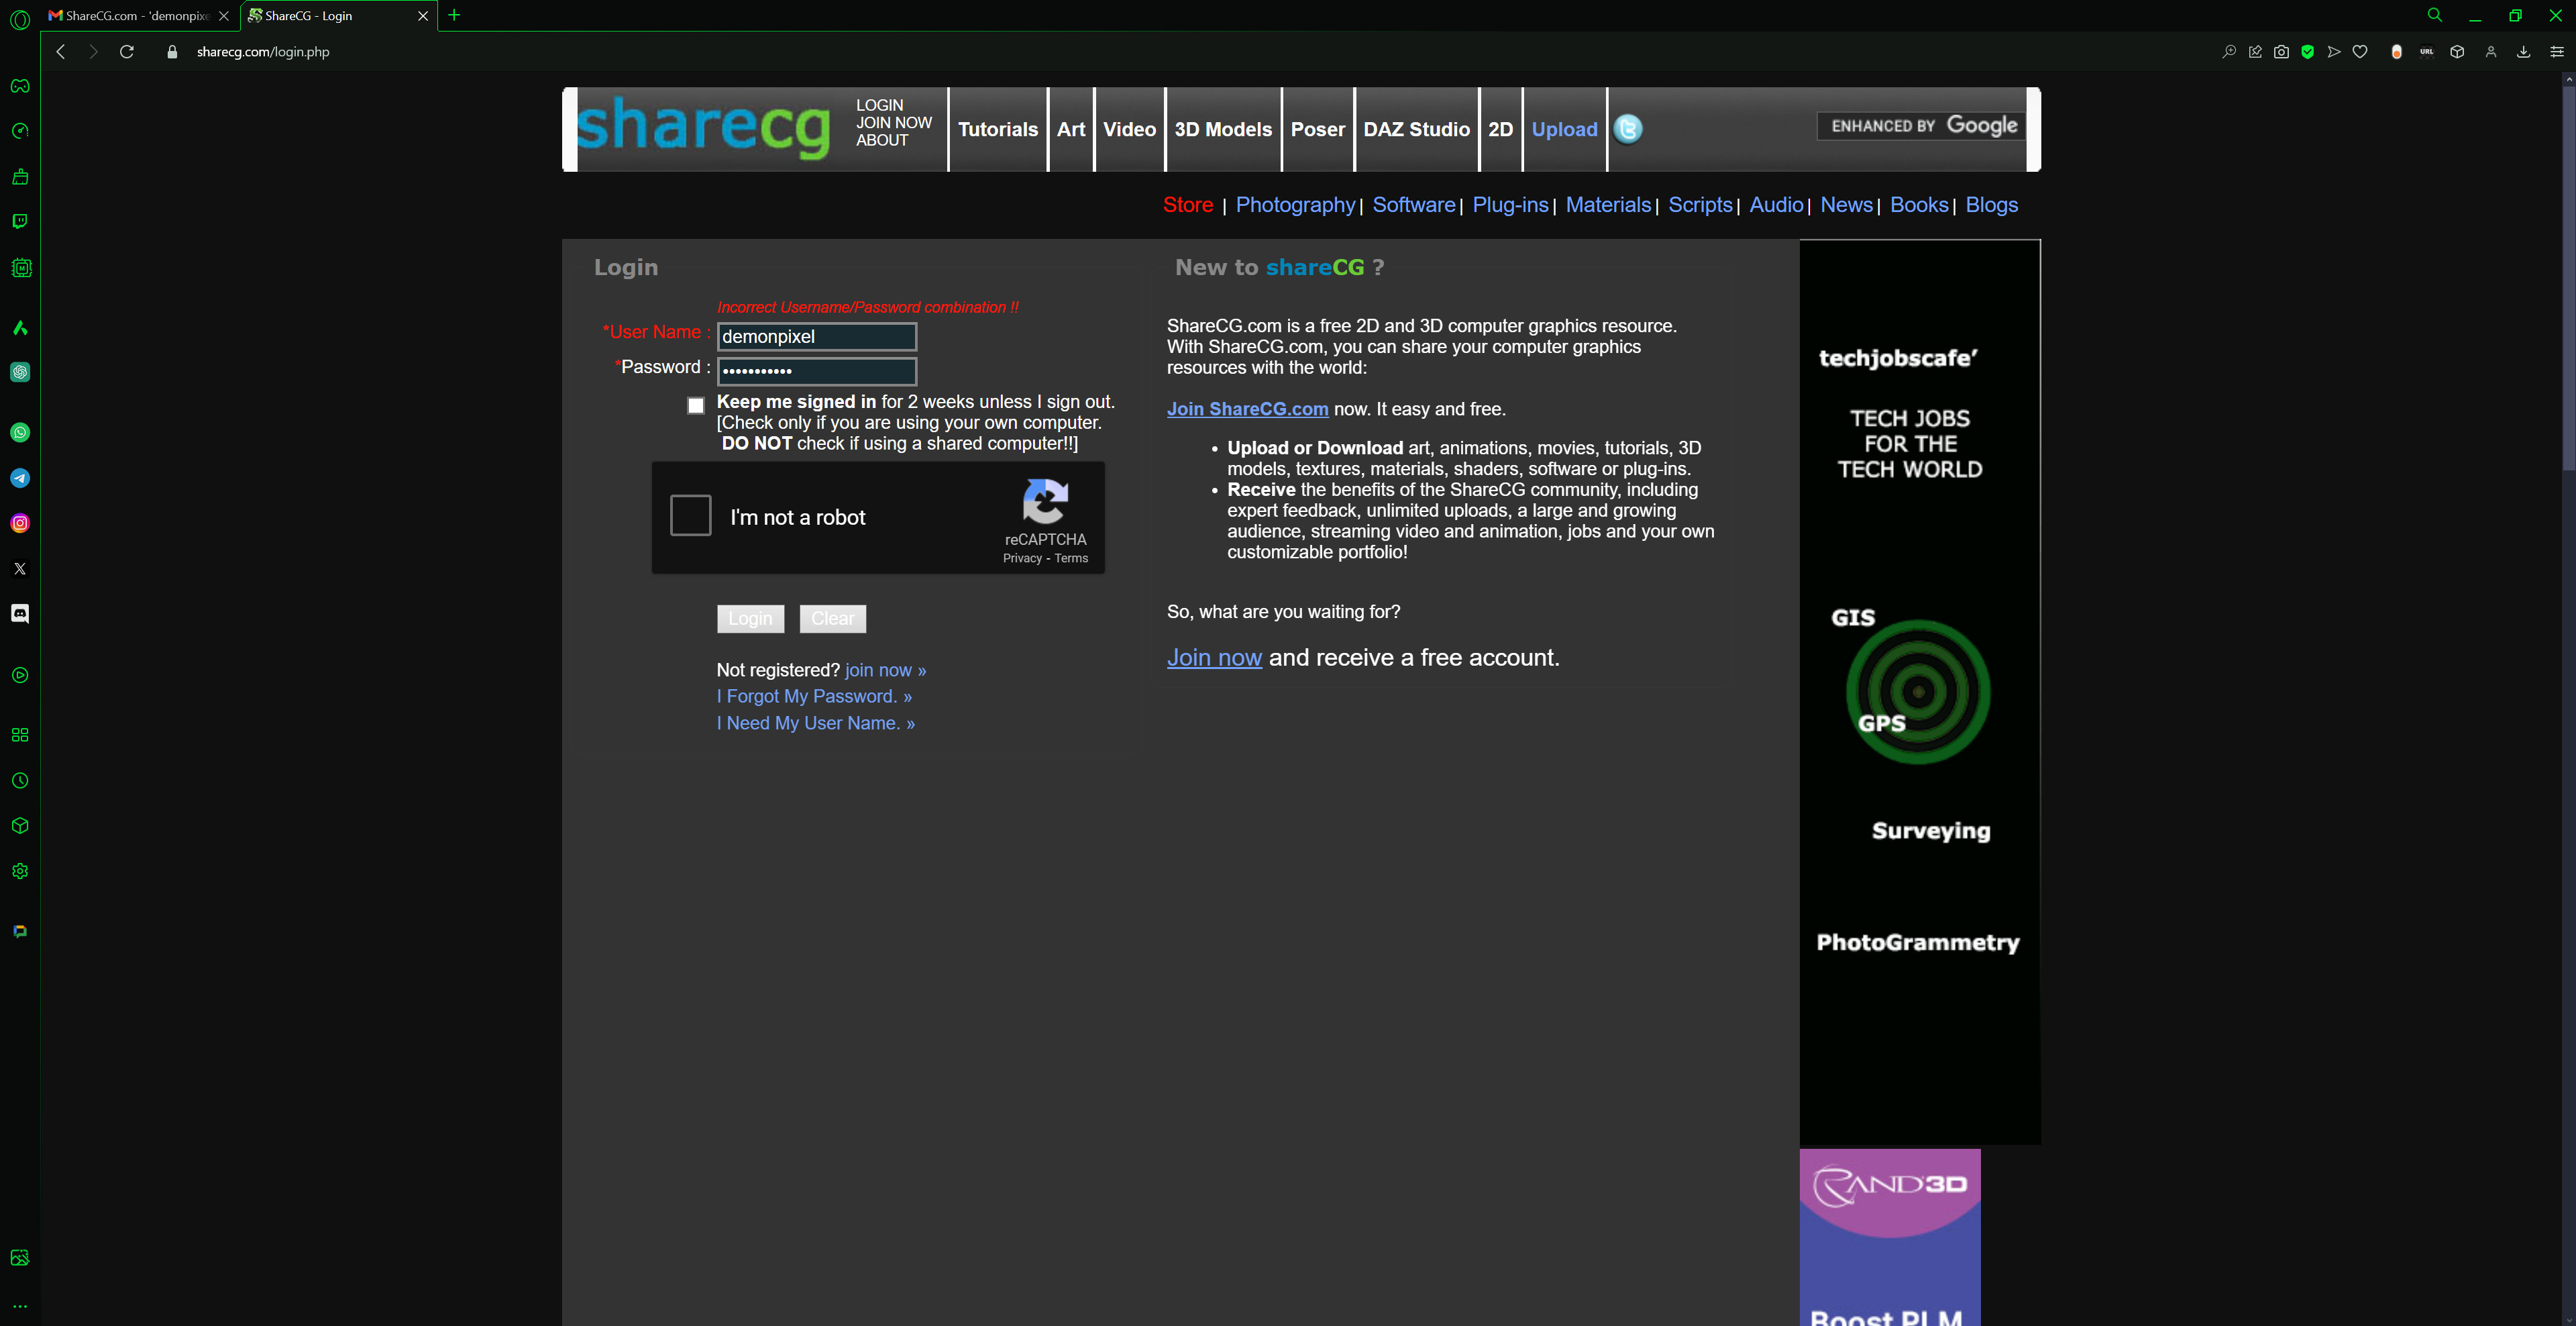
Task: Click the Twitter bird icon in site header
Action: pos(1627,129)
